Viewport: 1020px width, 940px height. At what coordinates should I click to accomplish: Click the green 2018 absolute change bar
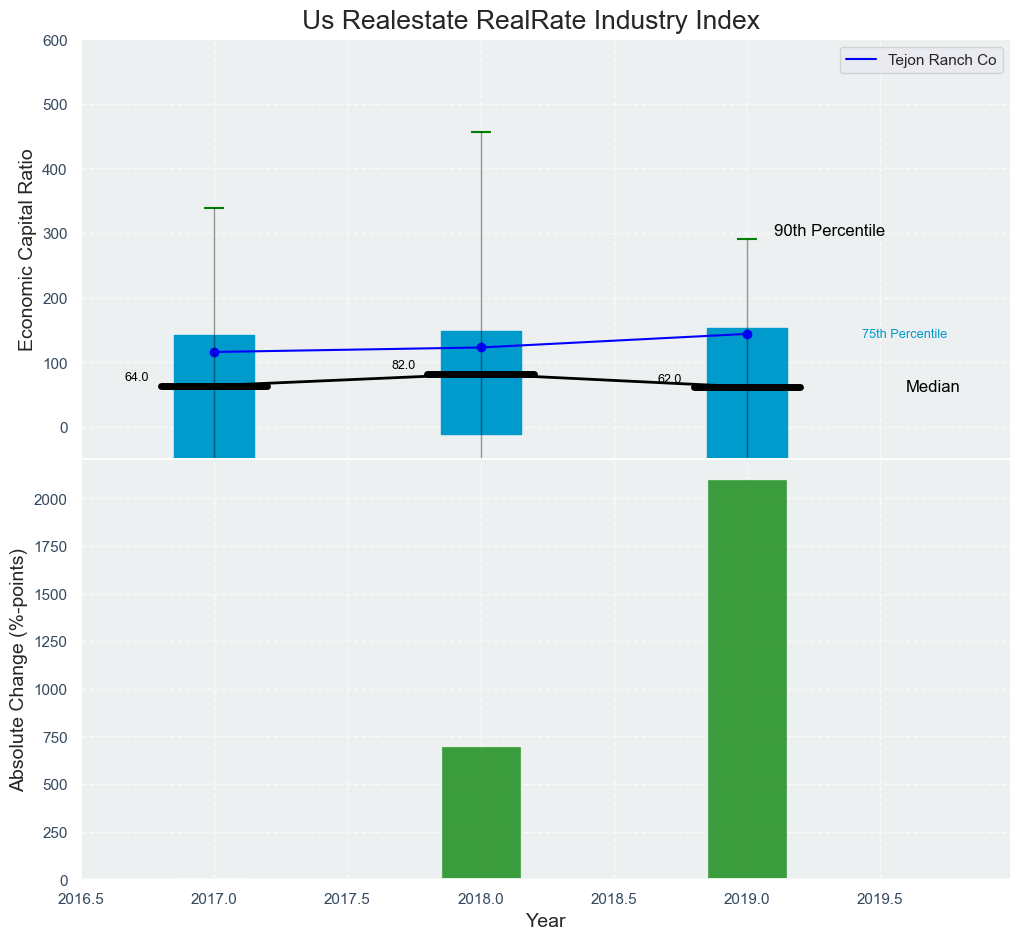click(x=481, y=812)
